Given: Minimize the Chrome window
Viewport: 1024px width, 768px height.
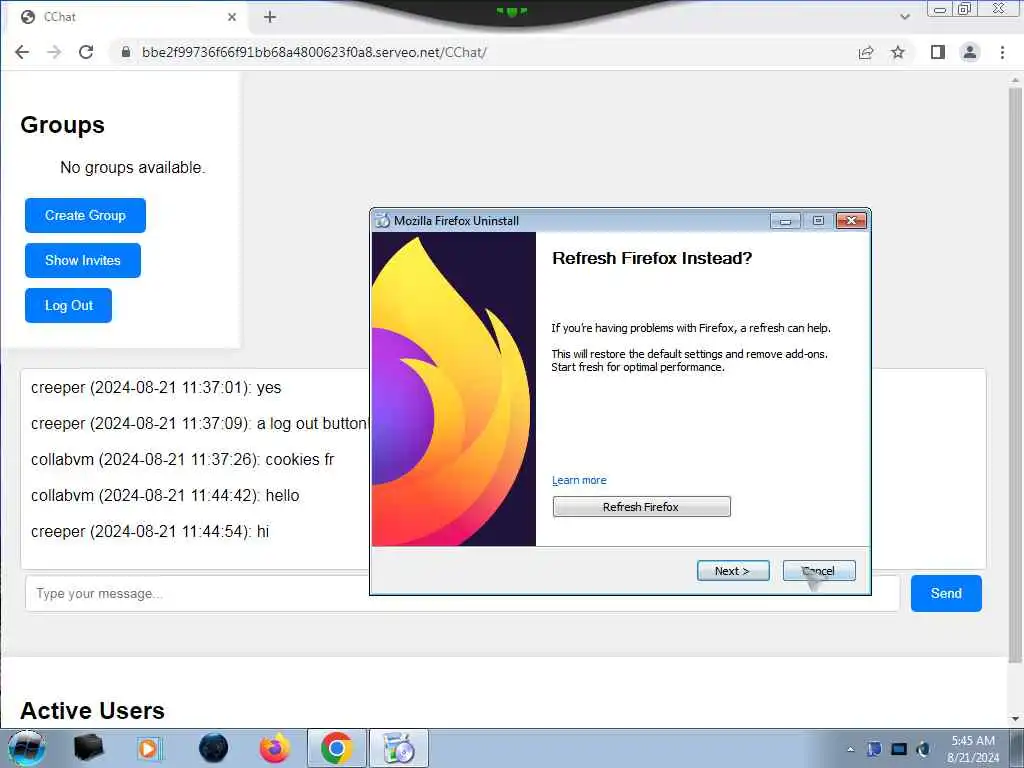Looking at the screenshot, I should 940,9.
